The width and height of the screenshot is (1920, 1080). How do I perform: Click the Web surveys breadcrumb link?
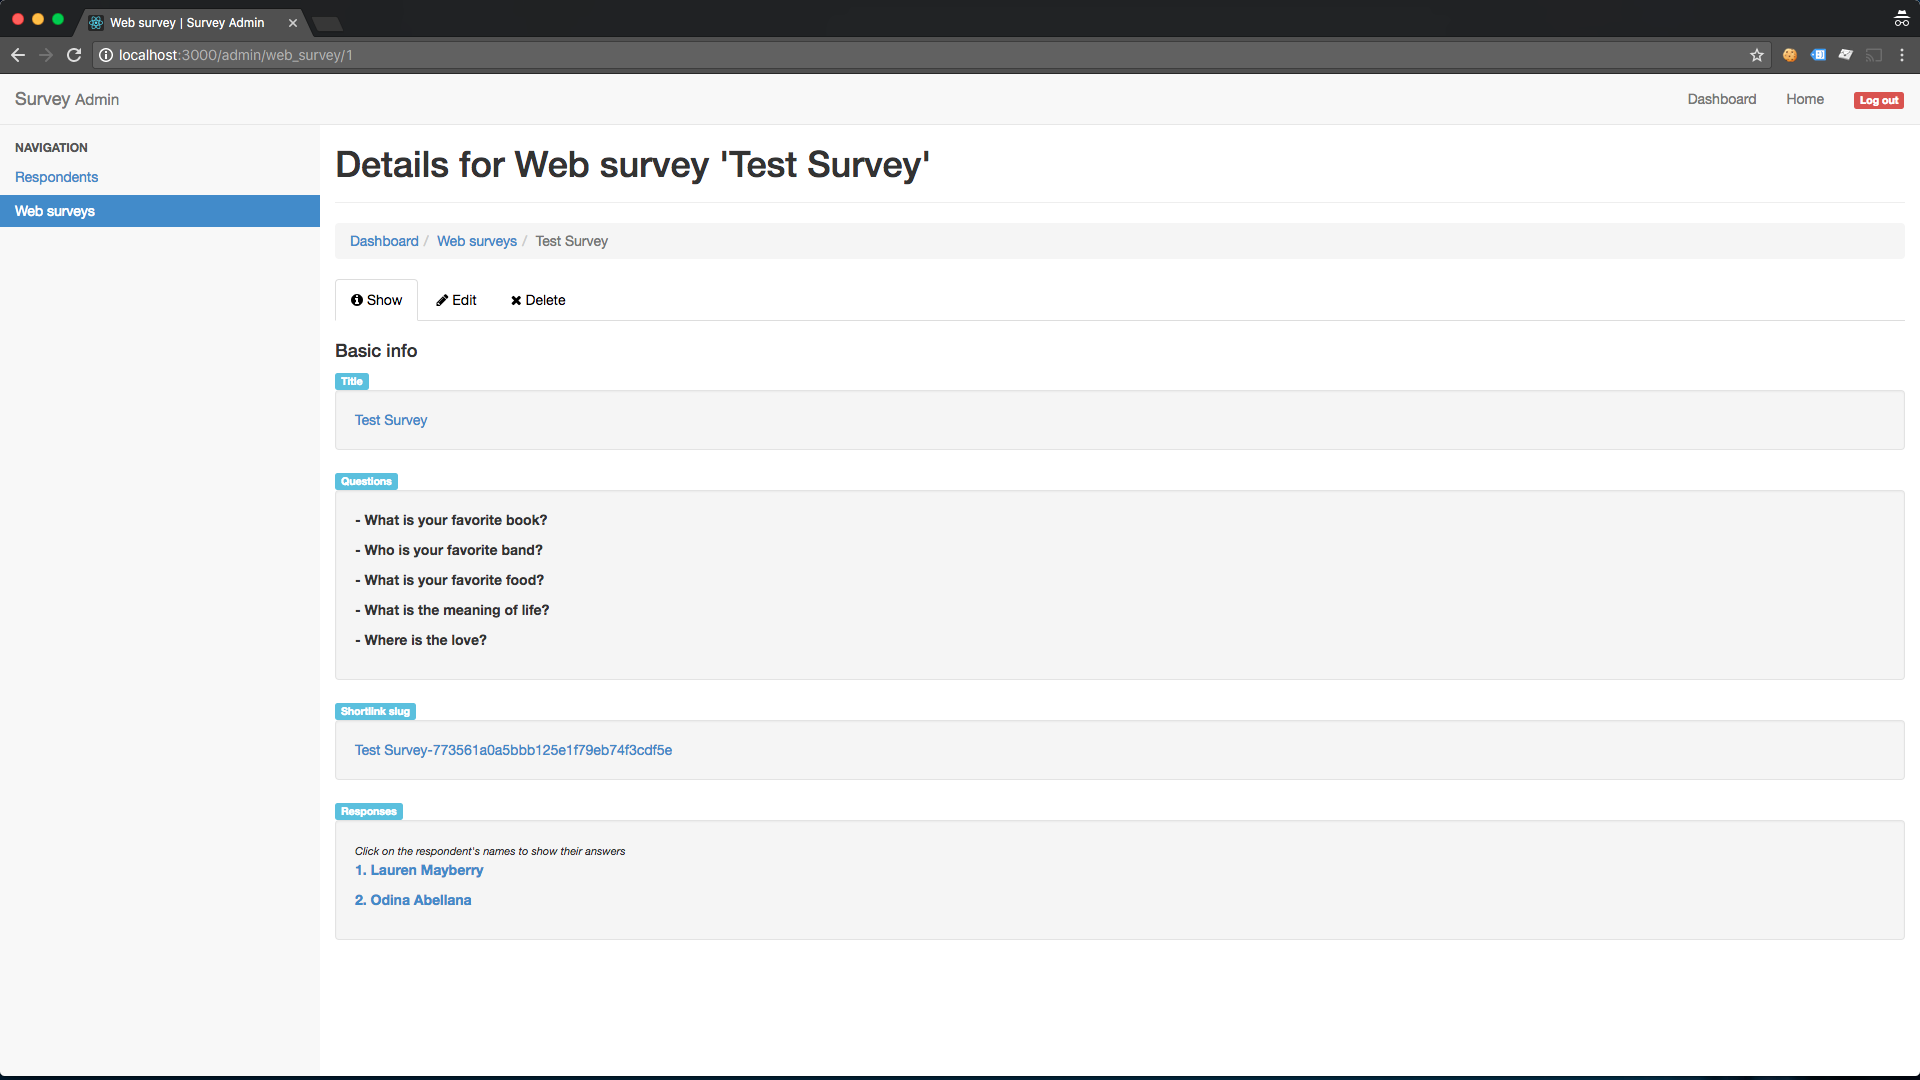pos(477,241)
